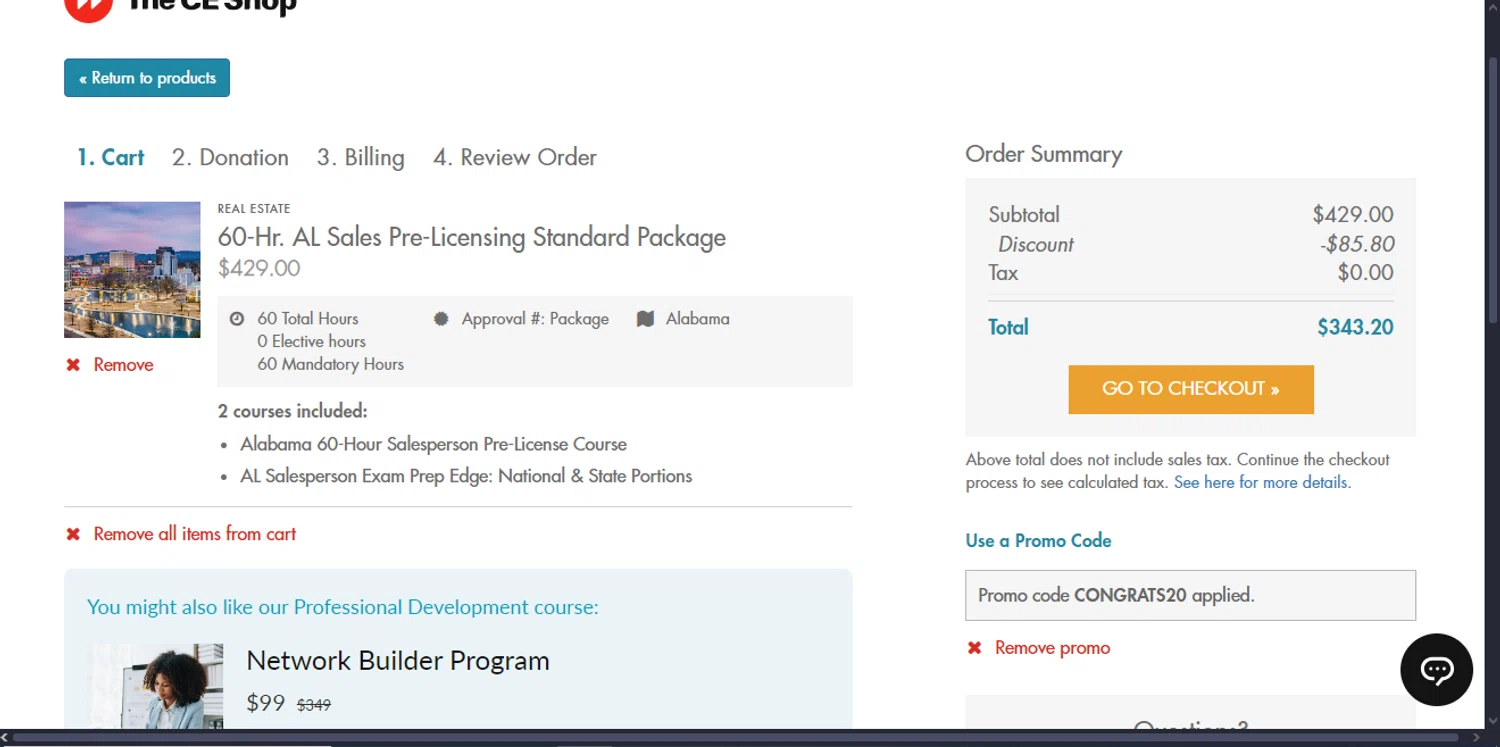Click the approval badge icon

point(441,319)
